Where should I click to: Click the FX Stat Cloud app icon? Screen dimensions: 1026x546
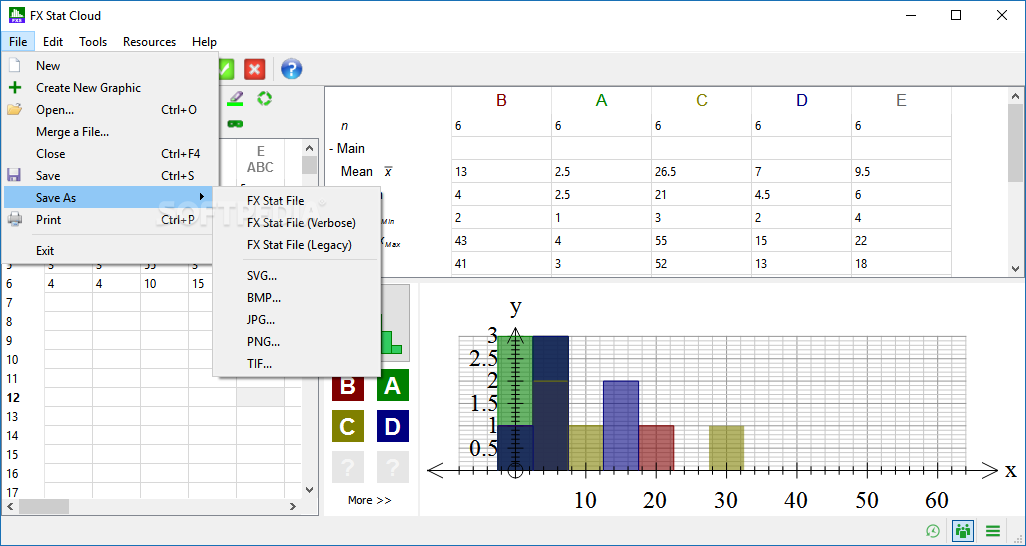pos(16,15)
